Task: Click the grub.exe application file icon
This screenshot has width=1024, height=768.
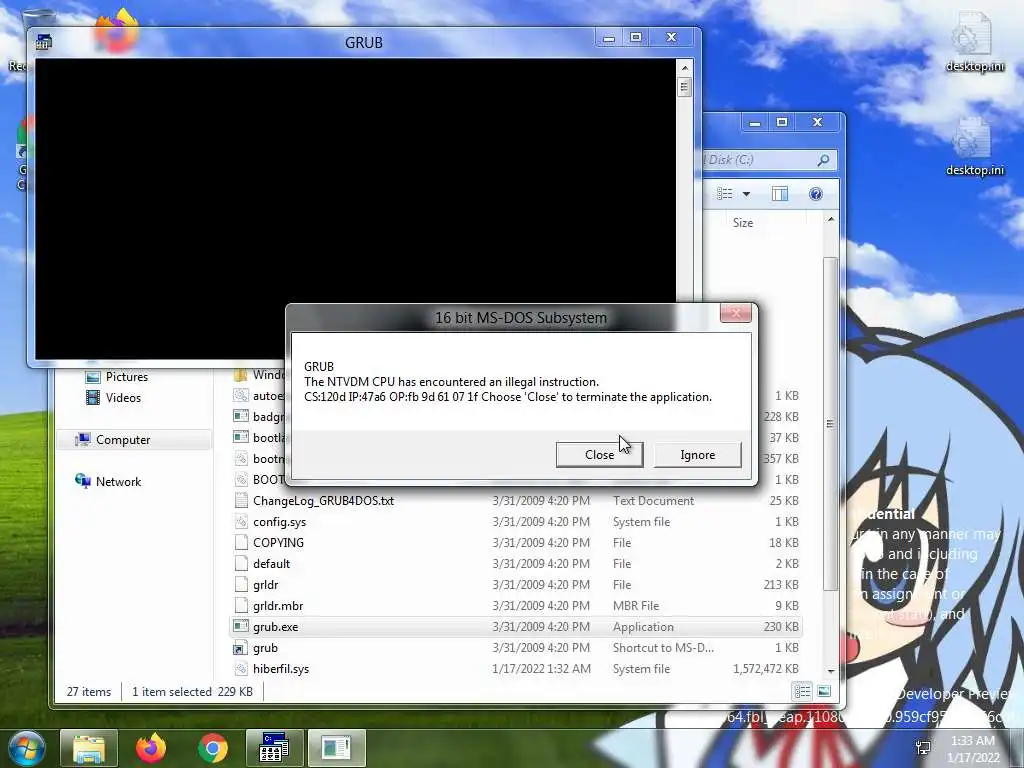Action: point(241,626)
